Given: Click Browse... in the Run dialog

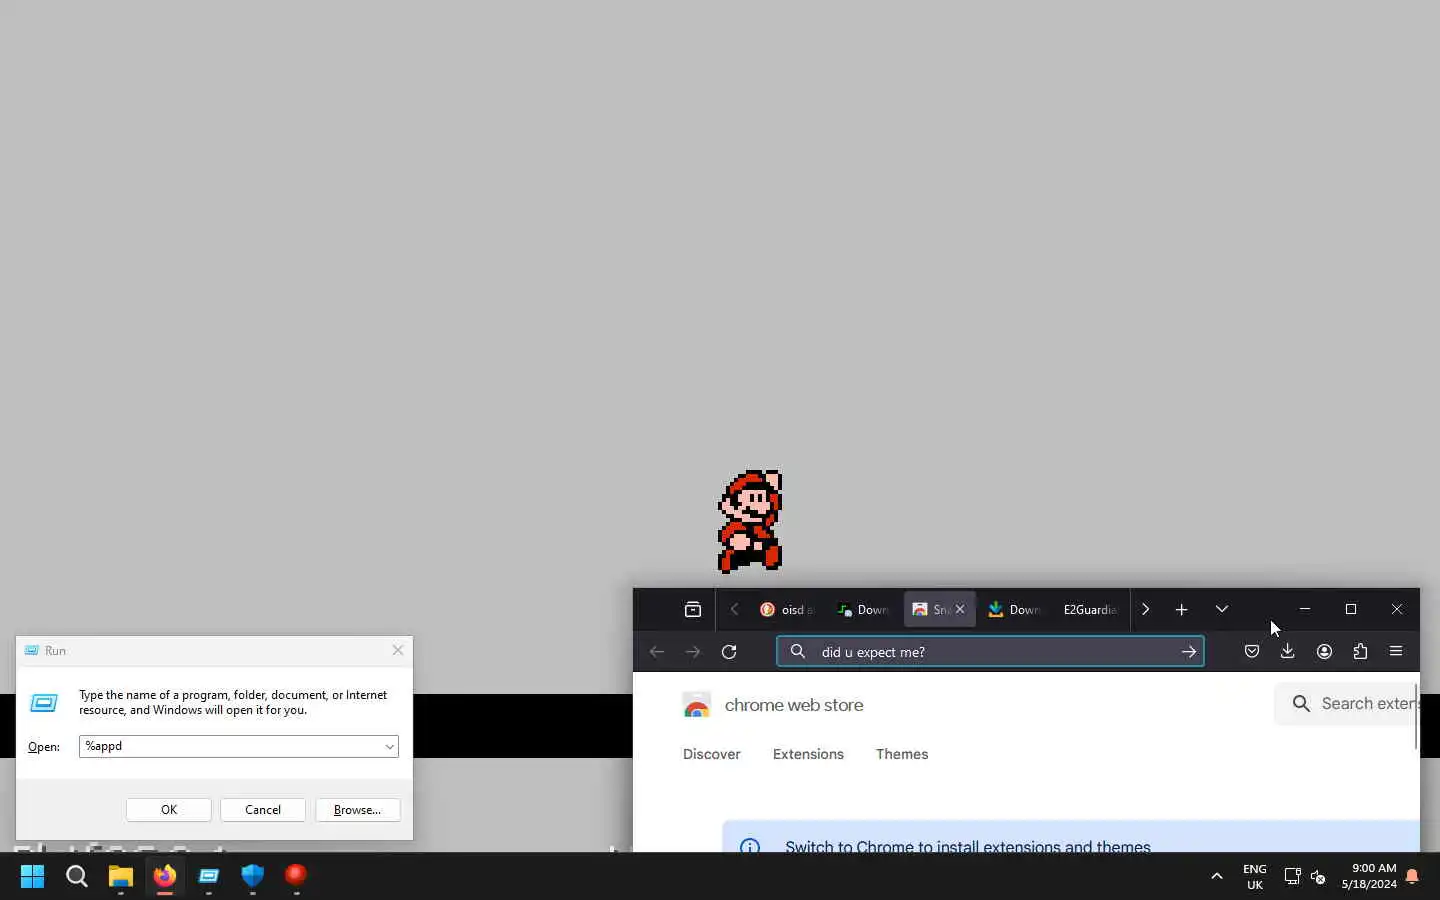Looking at the screenshot, I should click(358, 809).
